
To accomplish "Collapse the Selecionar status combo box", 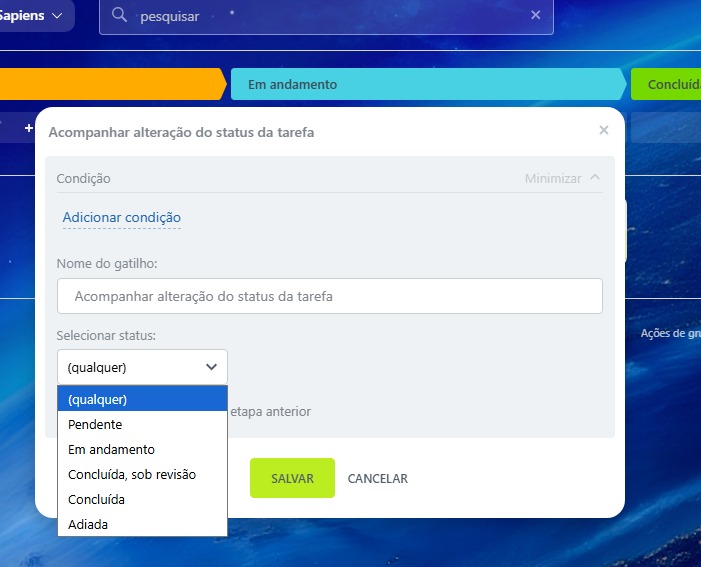I will tap(142, 367).
